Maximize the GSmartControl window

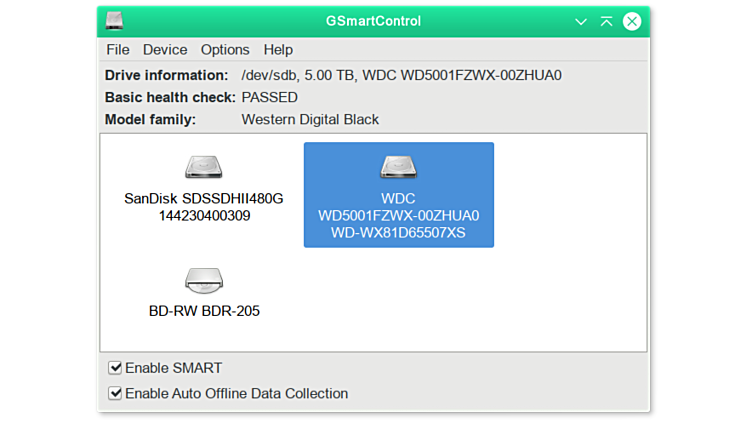click(x=606, y=21)
